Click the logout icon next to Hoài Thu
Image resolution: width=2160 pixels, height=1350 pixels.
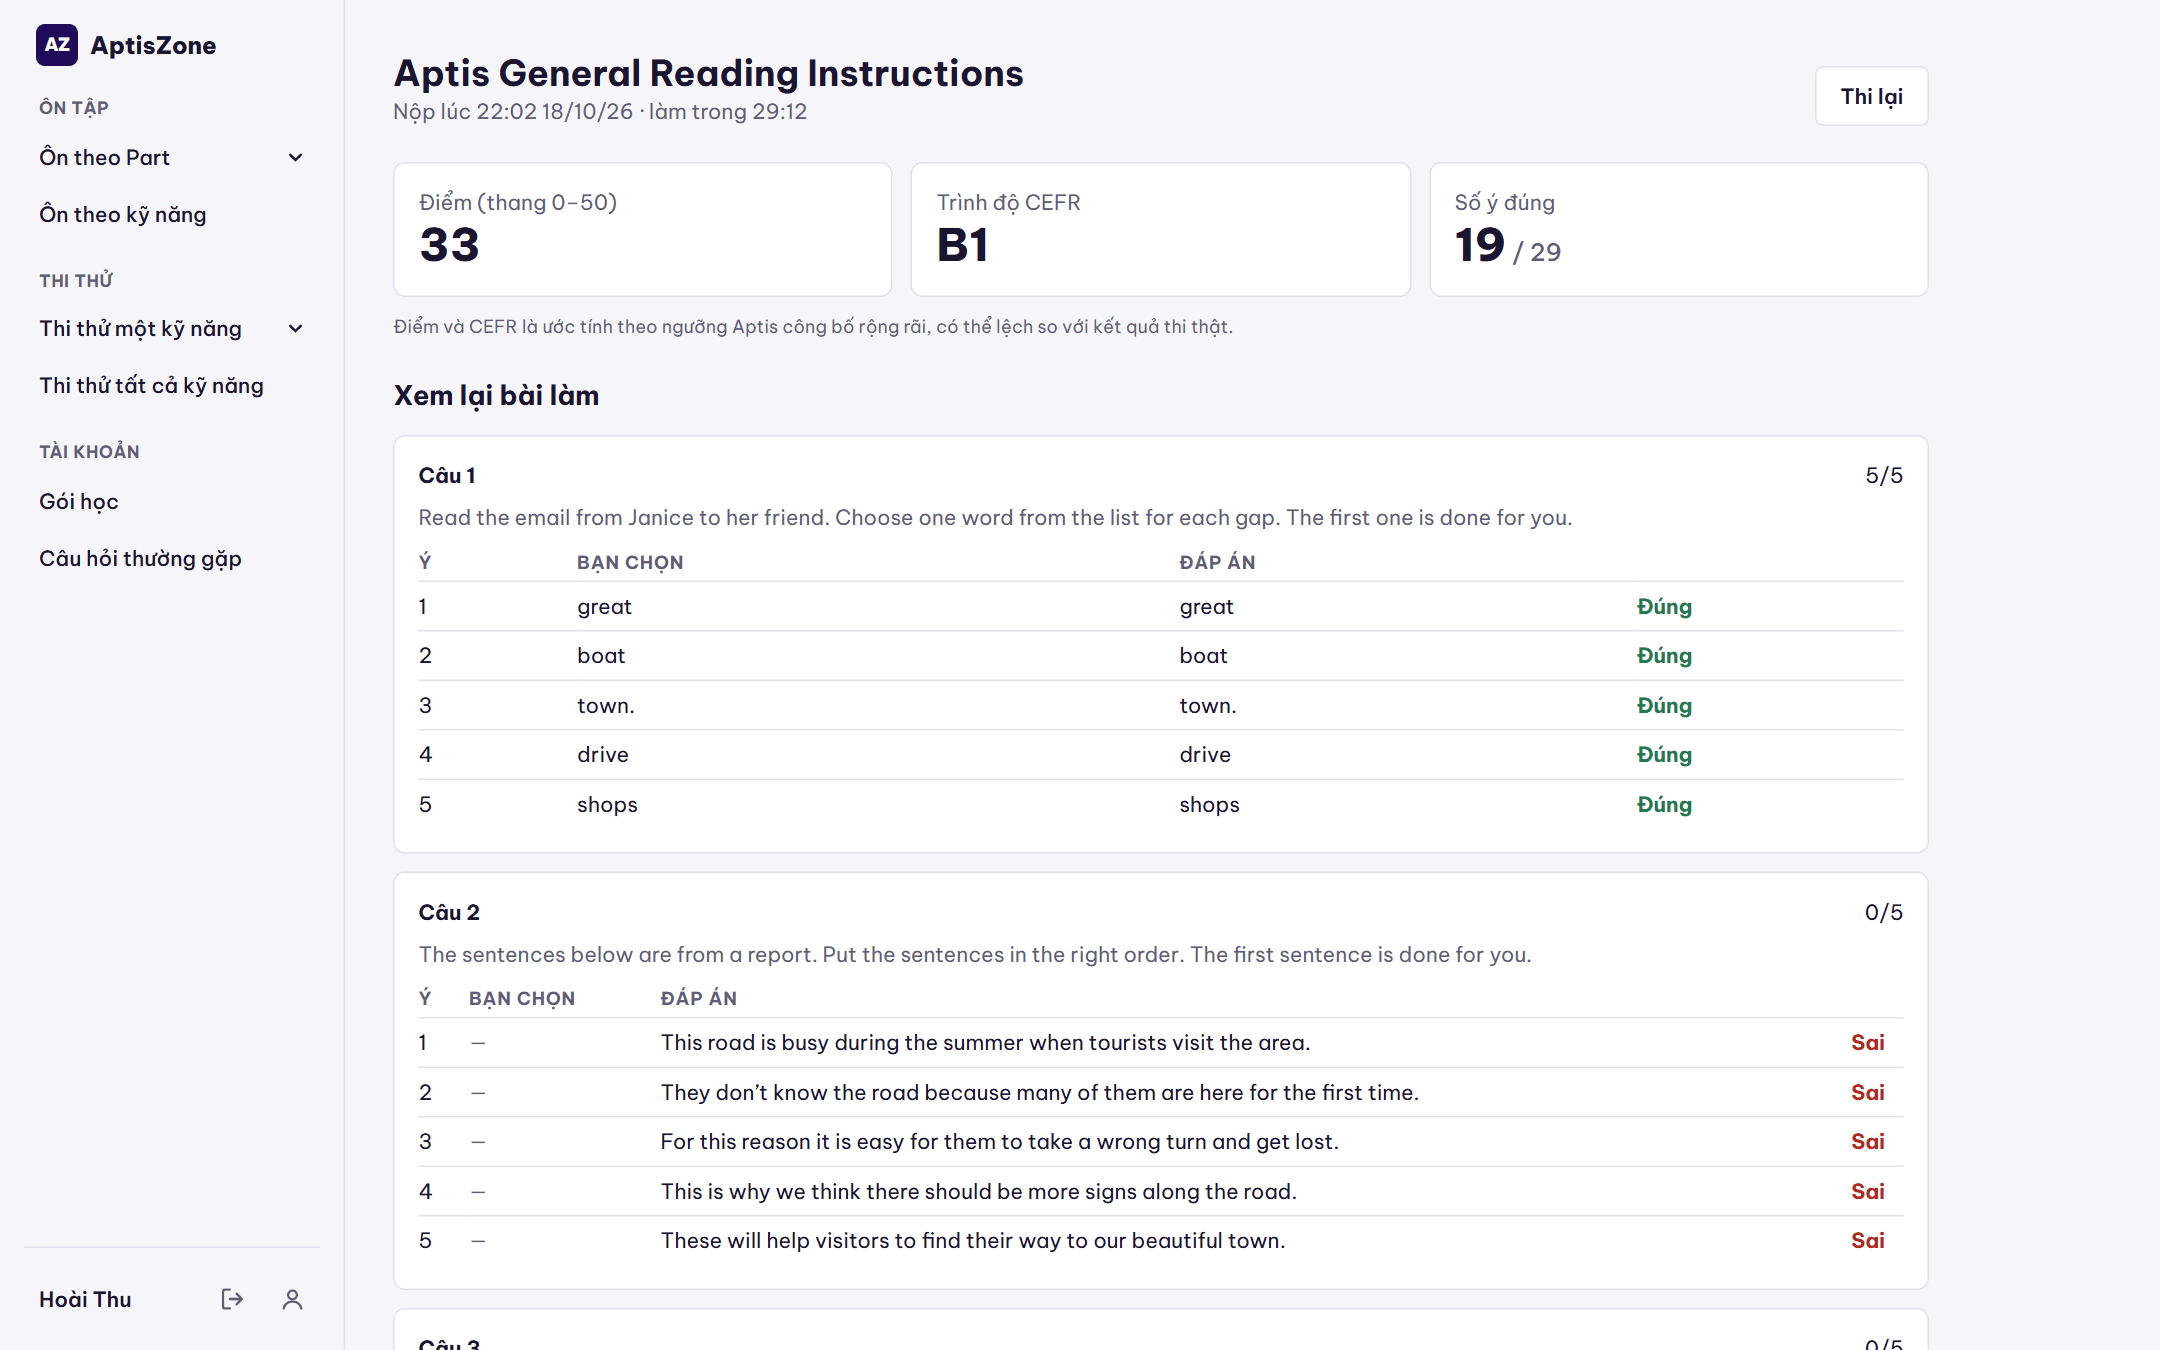click(x=232, y=1299)
